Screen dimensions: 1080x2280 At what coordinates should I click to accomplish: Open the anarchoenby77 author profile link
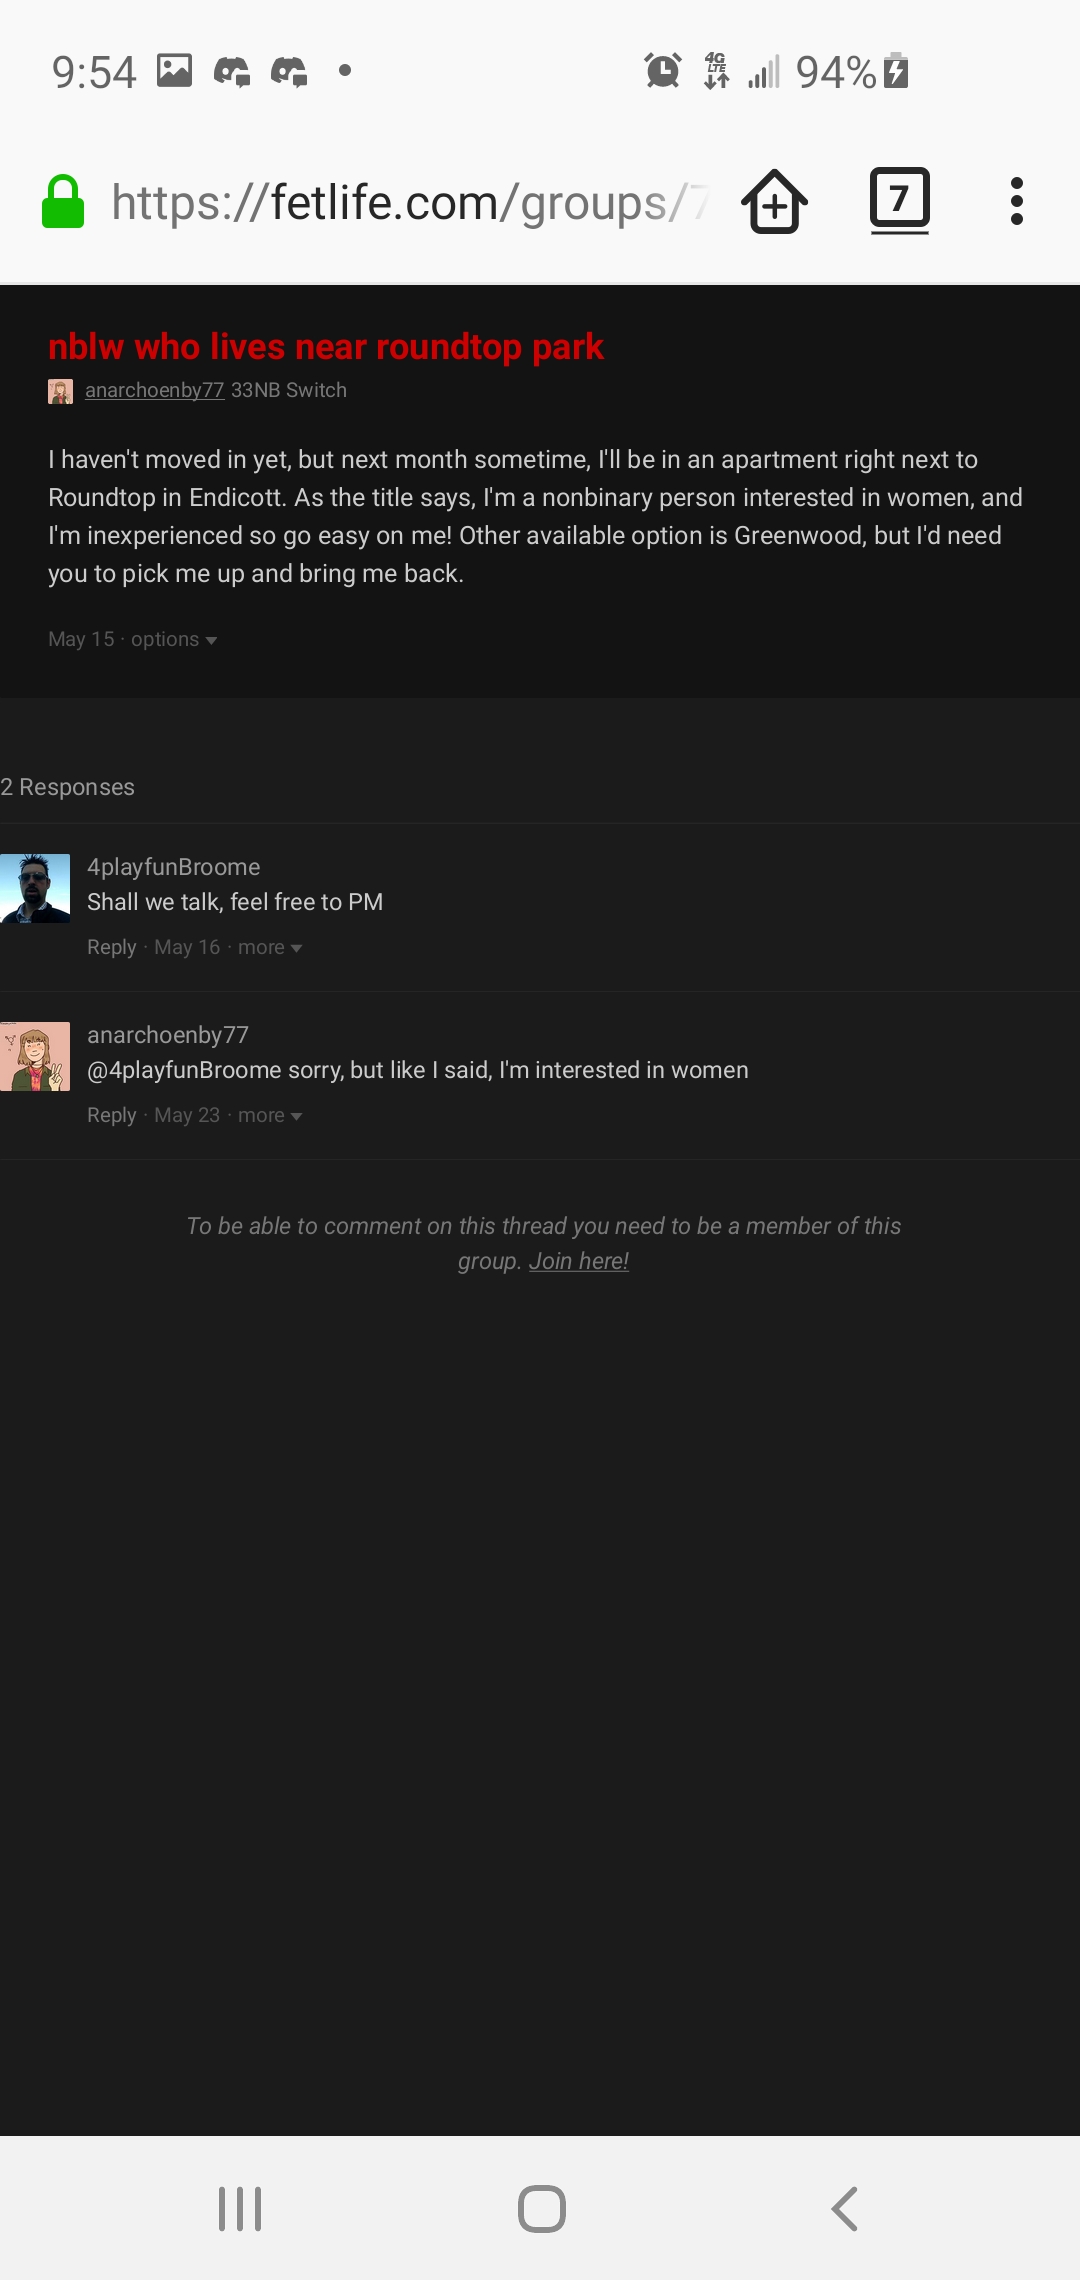(154, 390)
